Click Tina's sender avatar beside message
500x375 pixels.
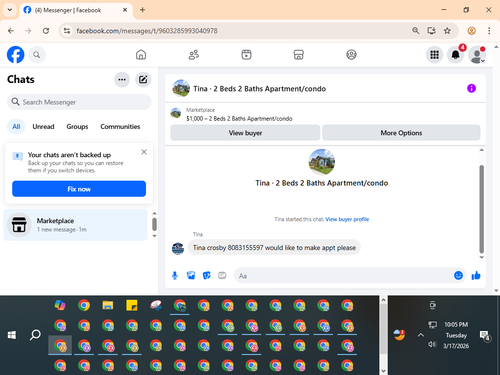pyautogui.click(x=178, y=249)
